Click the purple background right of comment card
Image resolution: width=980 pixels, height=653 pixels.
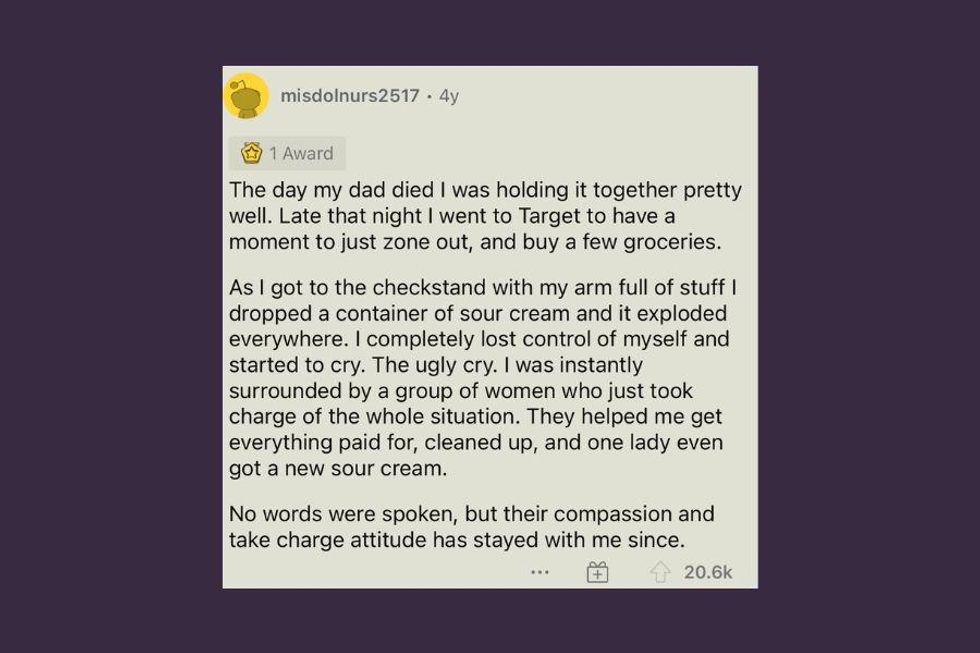point(868,326)
